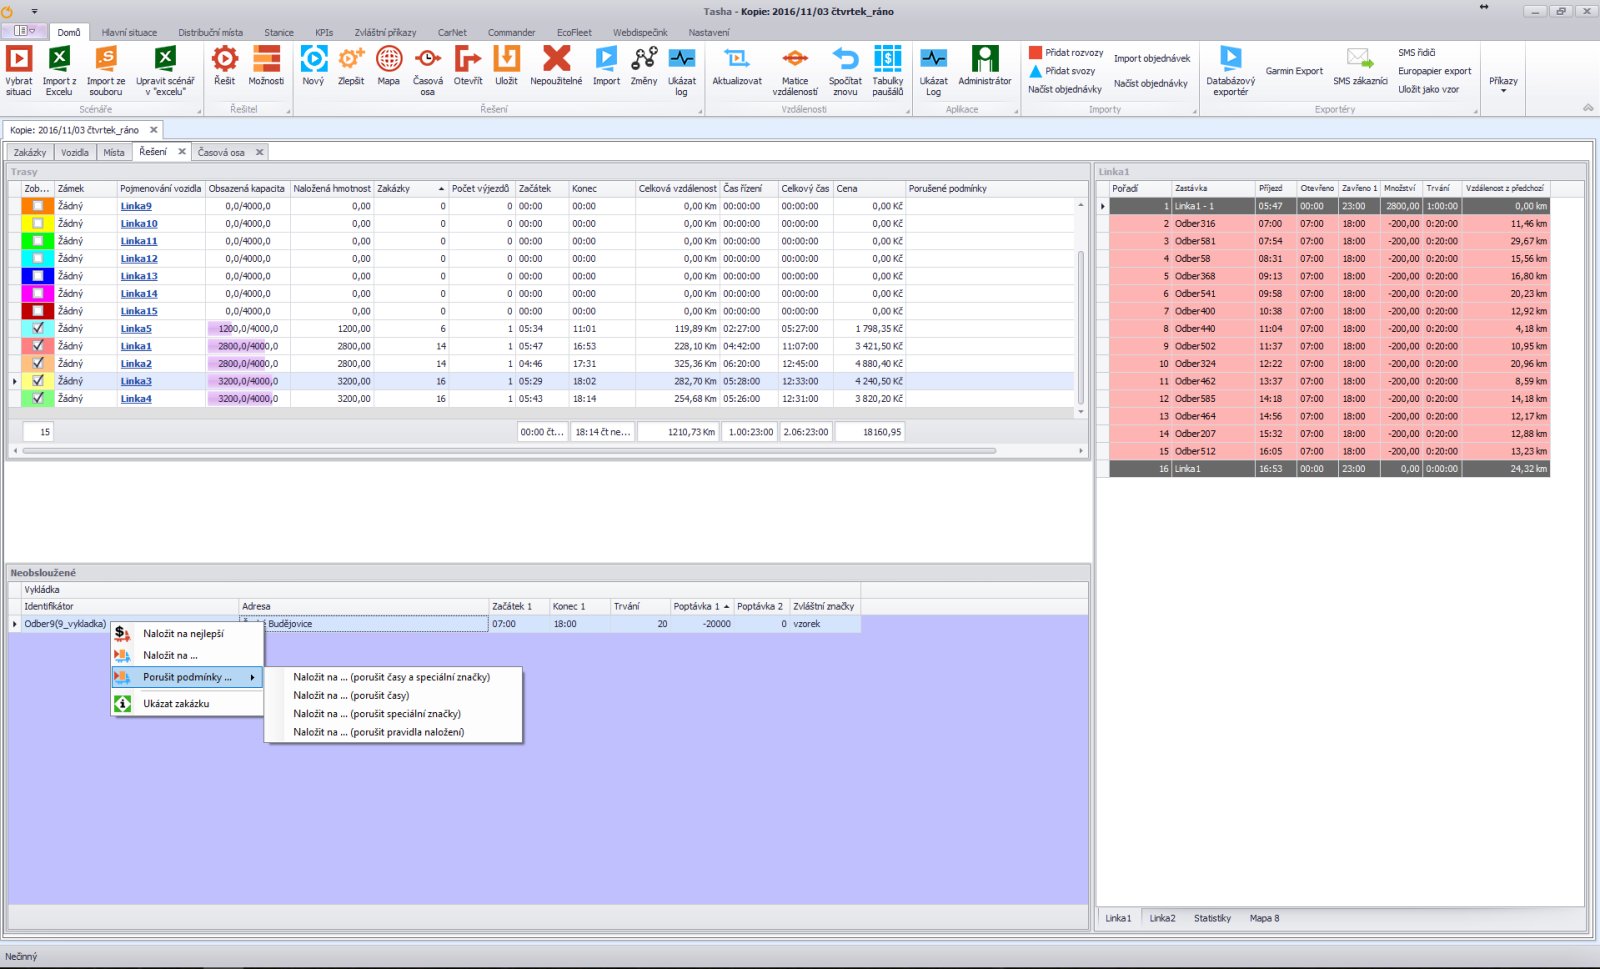Click Databázový exportér icon
The image size is (1600, 969).
(1230, 59)
